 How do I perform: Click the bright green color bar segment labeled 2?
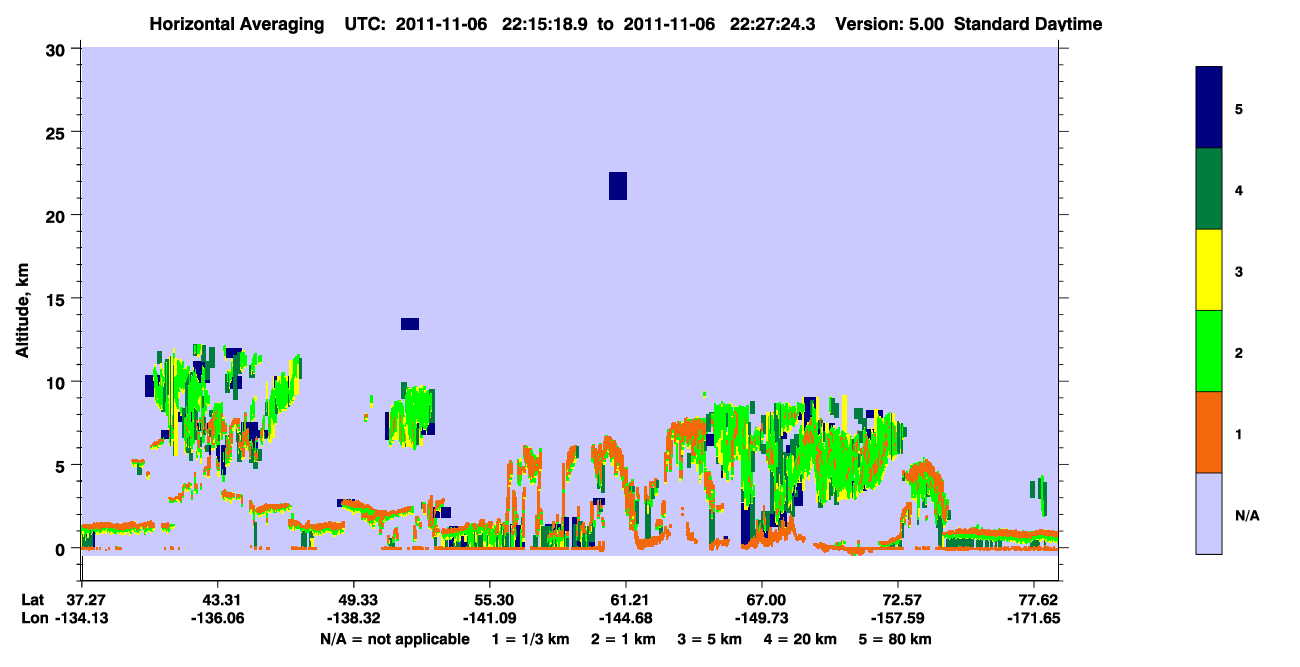(x=1208, y=351)
